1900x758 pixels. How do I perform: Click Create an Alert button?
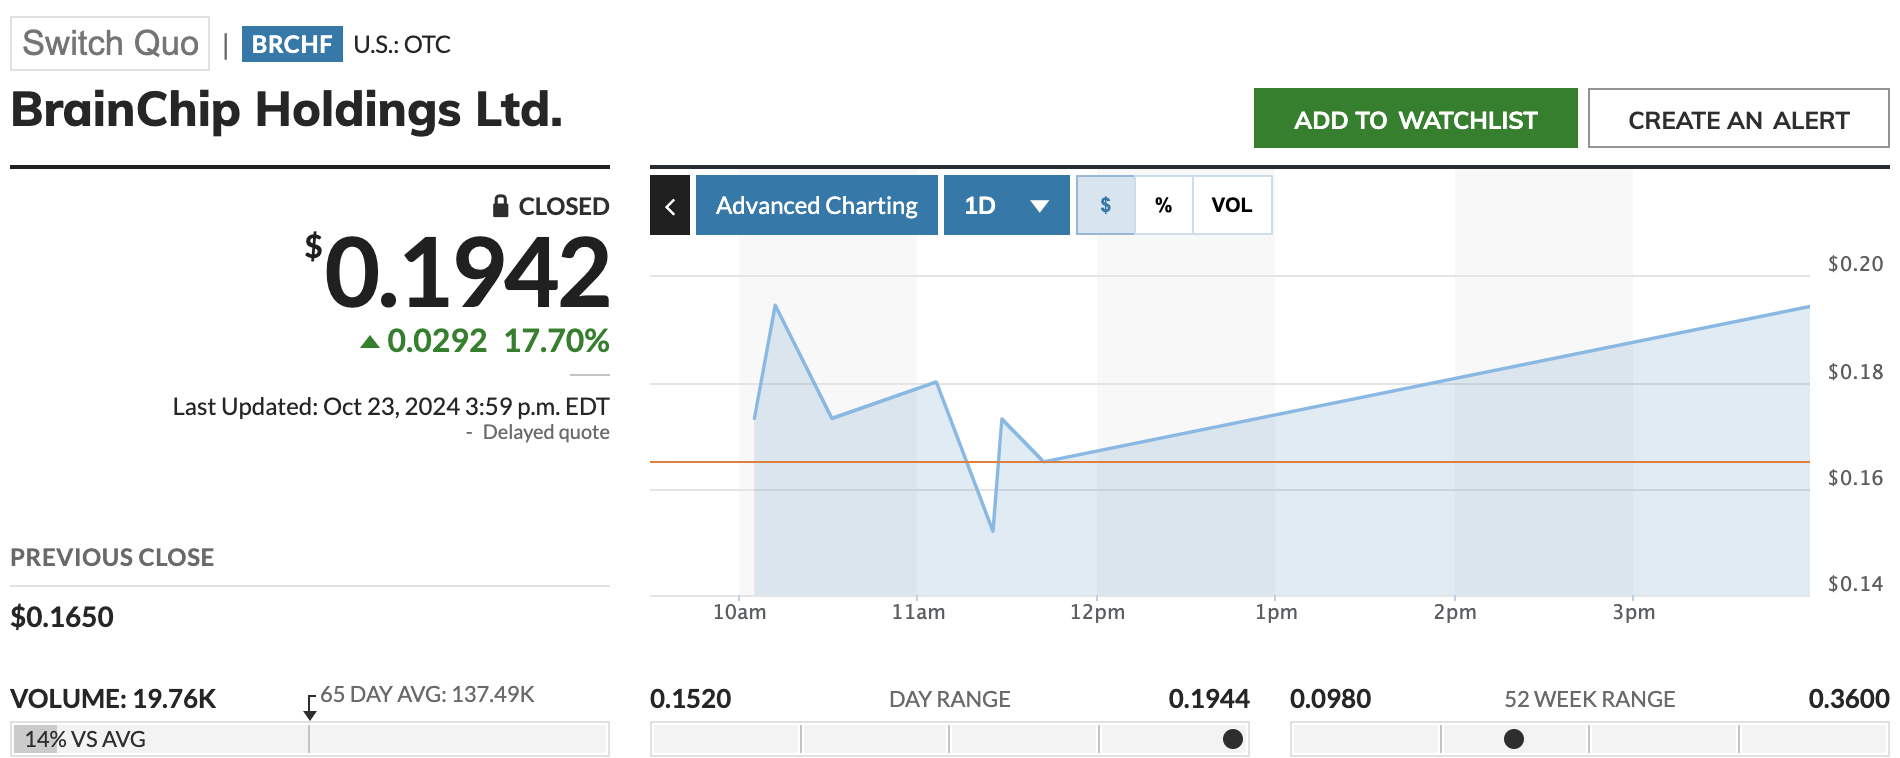(1738, 119)
